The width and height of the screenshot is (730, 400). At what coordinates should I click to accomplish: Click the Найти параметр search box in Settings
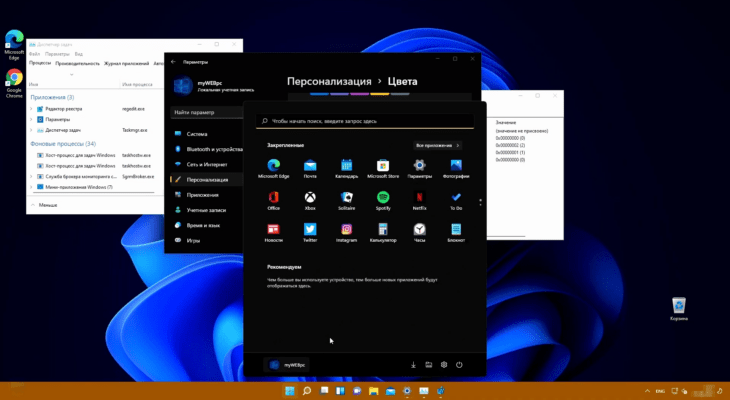(207, 112)
